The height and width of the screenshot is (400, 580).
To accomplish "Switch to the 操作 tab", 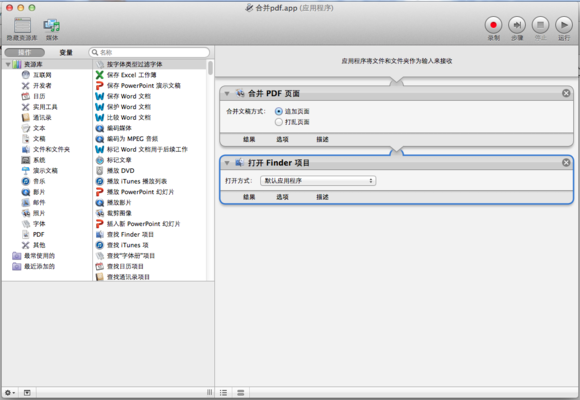I will (25, 53).
